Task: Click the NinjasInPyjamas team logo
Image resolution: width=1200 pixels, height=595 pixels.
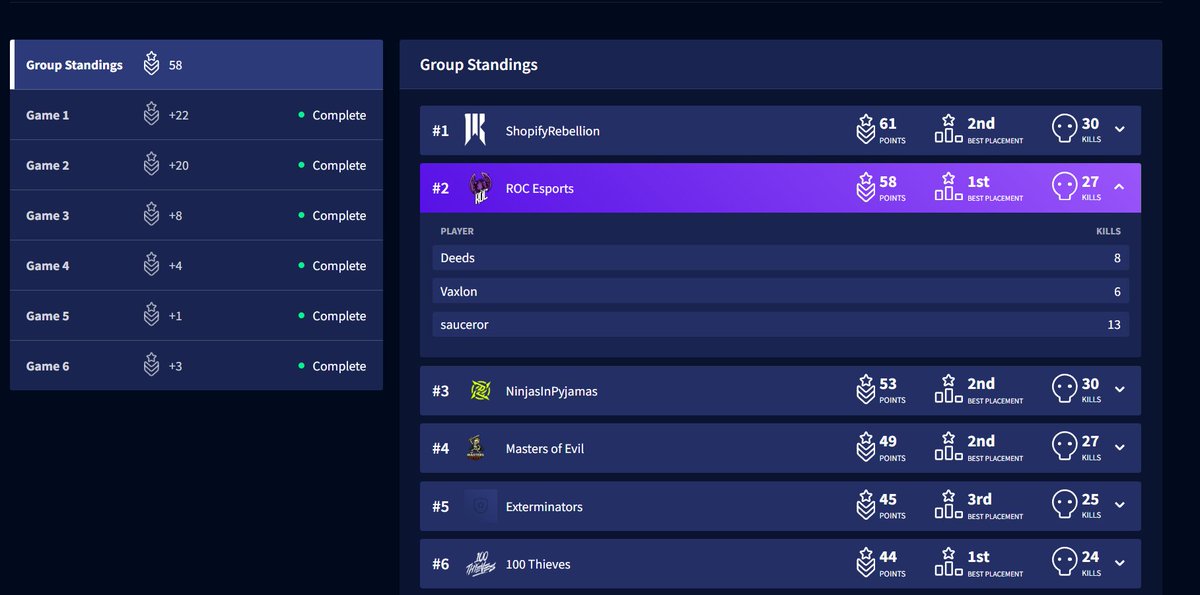Action: pos(480,391)
